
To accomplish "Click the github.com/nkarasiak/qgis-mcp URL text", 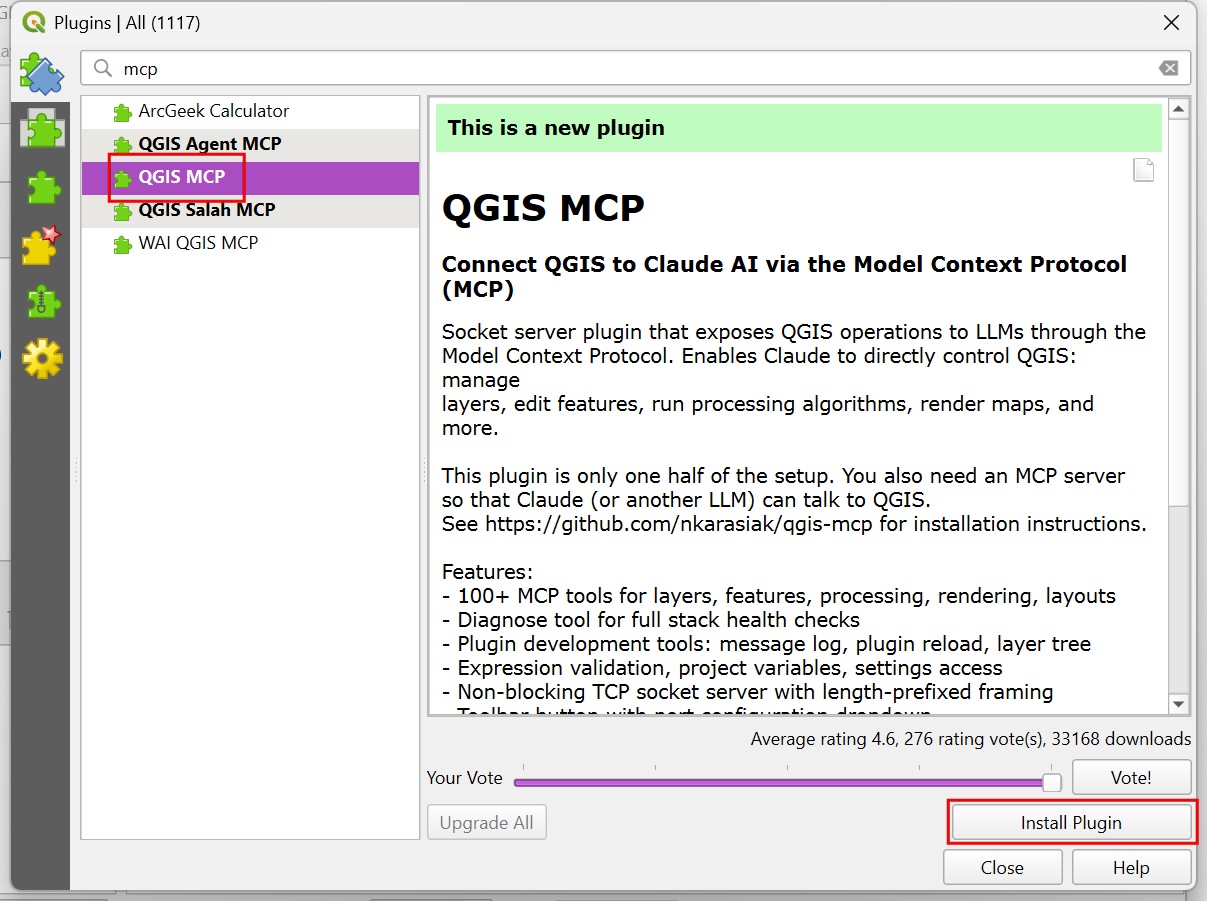I will (680, 524).
